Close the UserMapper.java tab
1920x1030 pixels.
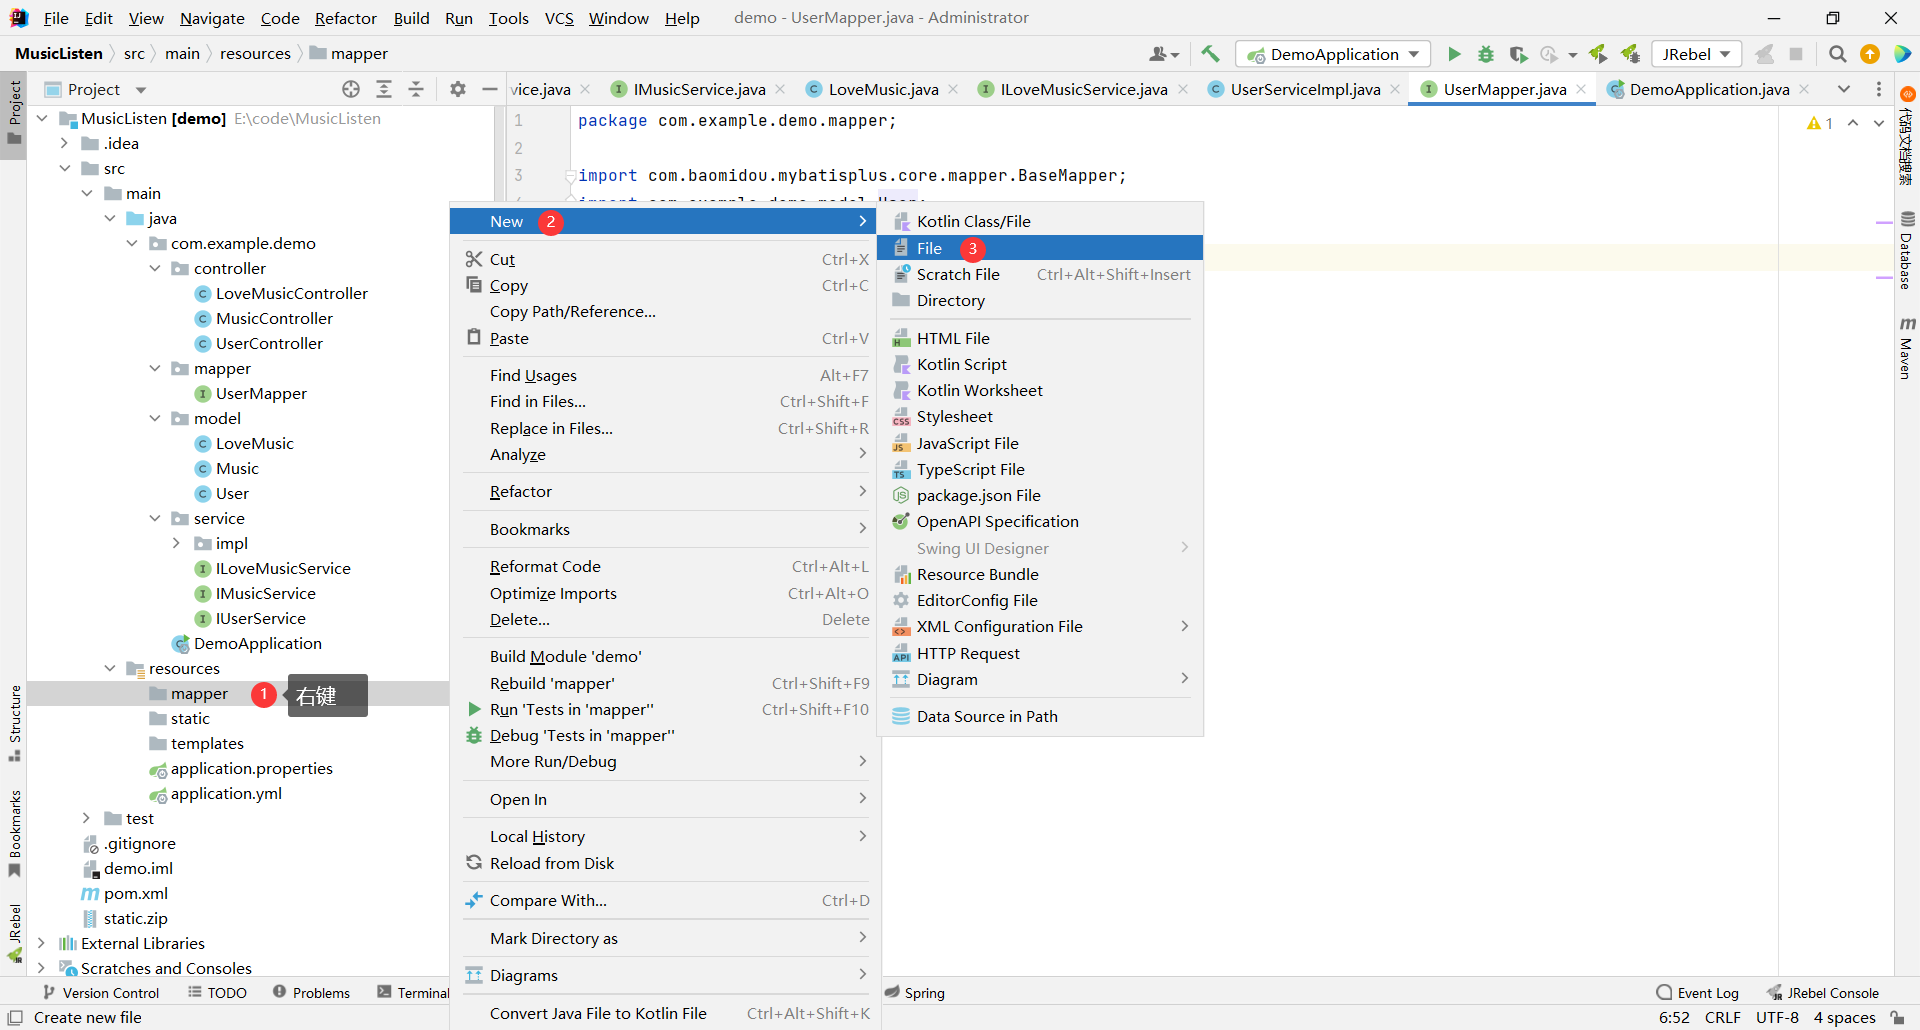coord(1582,89)
